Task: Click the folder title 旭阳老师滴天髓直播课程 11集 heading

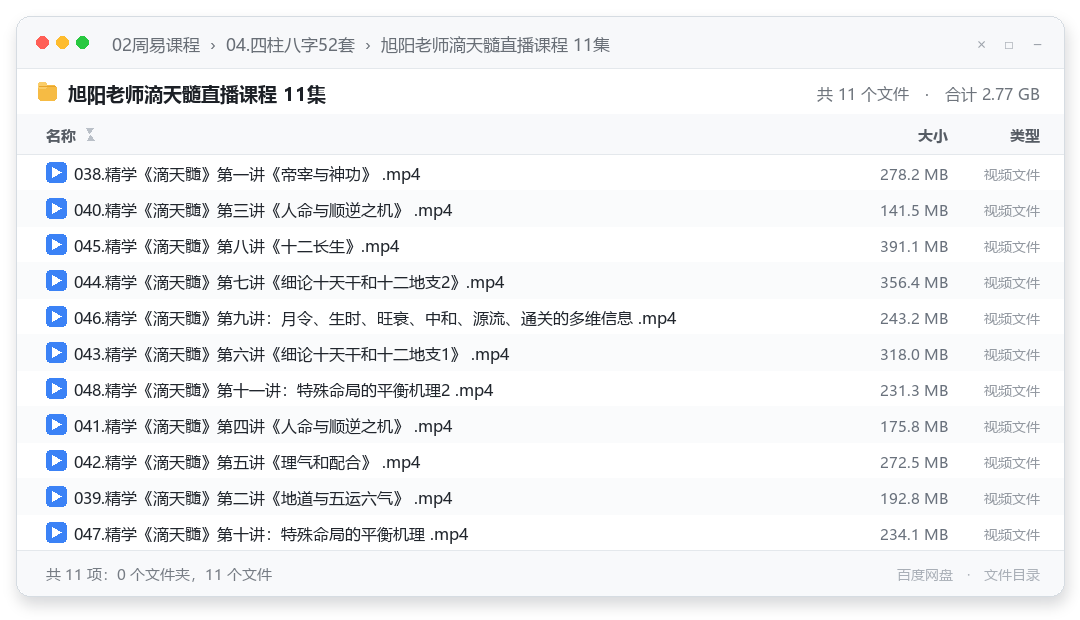Action: [196, 94]
